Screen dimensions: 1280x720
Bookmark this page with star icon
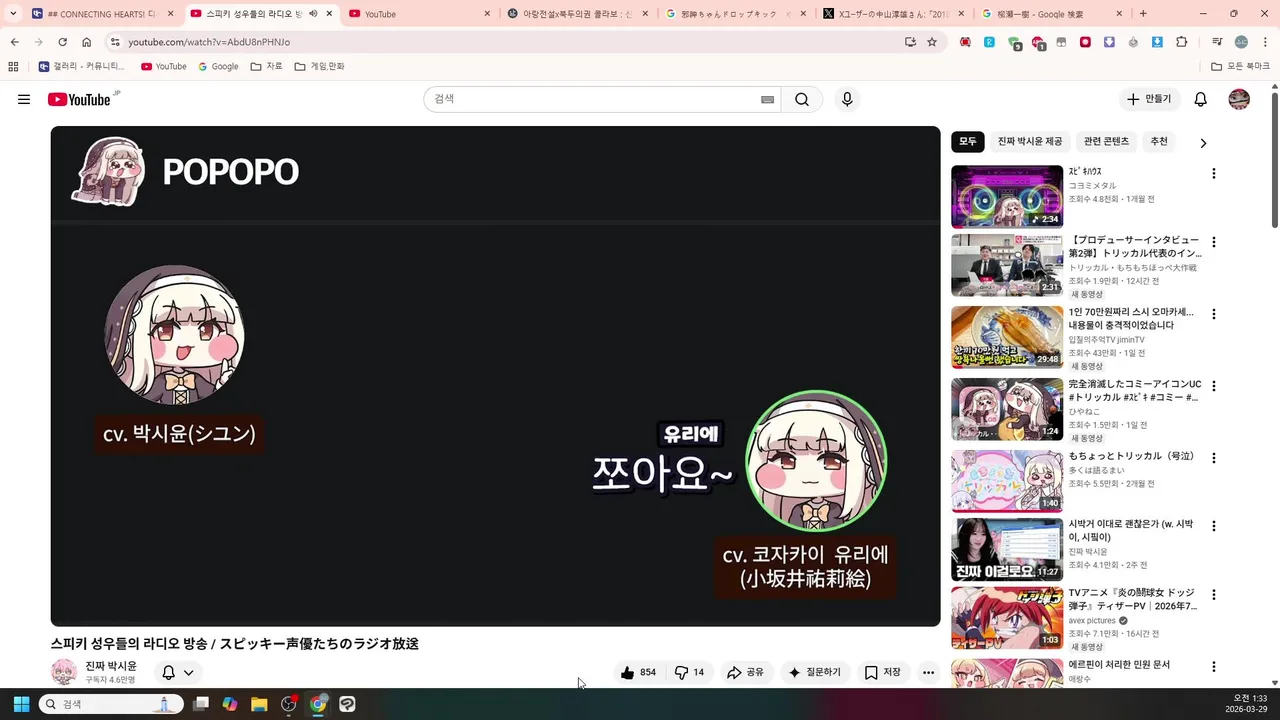pyautogui.click(x=932, y=42)
